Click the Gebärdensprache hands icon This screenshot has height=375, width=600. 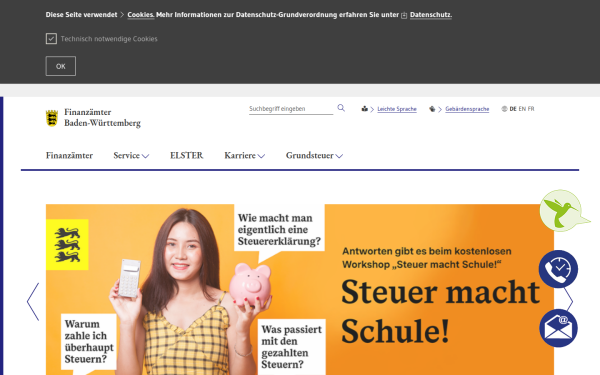[x=432, y=109]
